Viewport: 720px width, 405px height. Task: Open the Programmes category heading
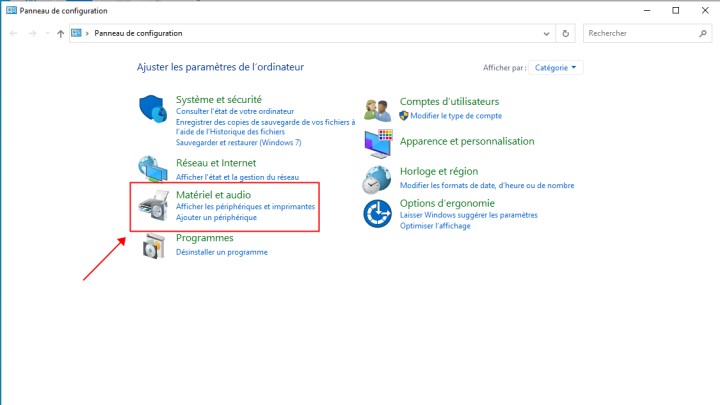[x=204, y=238]
